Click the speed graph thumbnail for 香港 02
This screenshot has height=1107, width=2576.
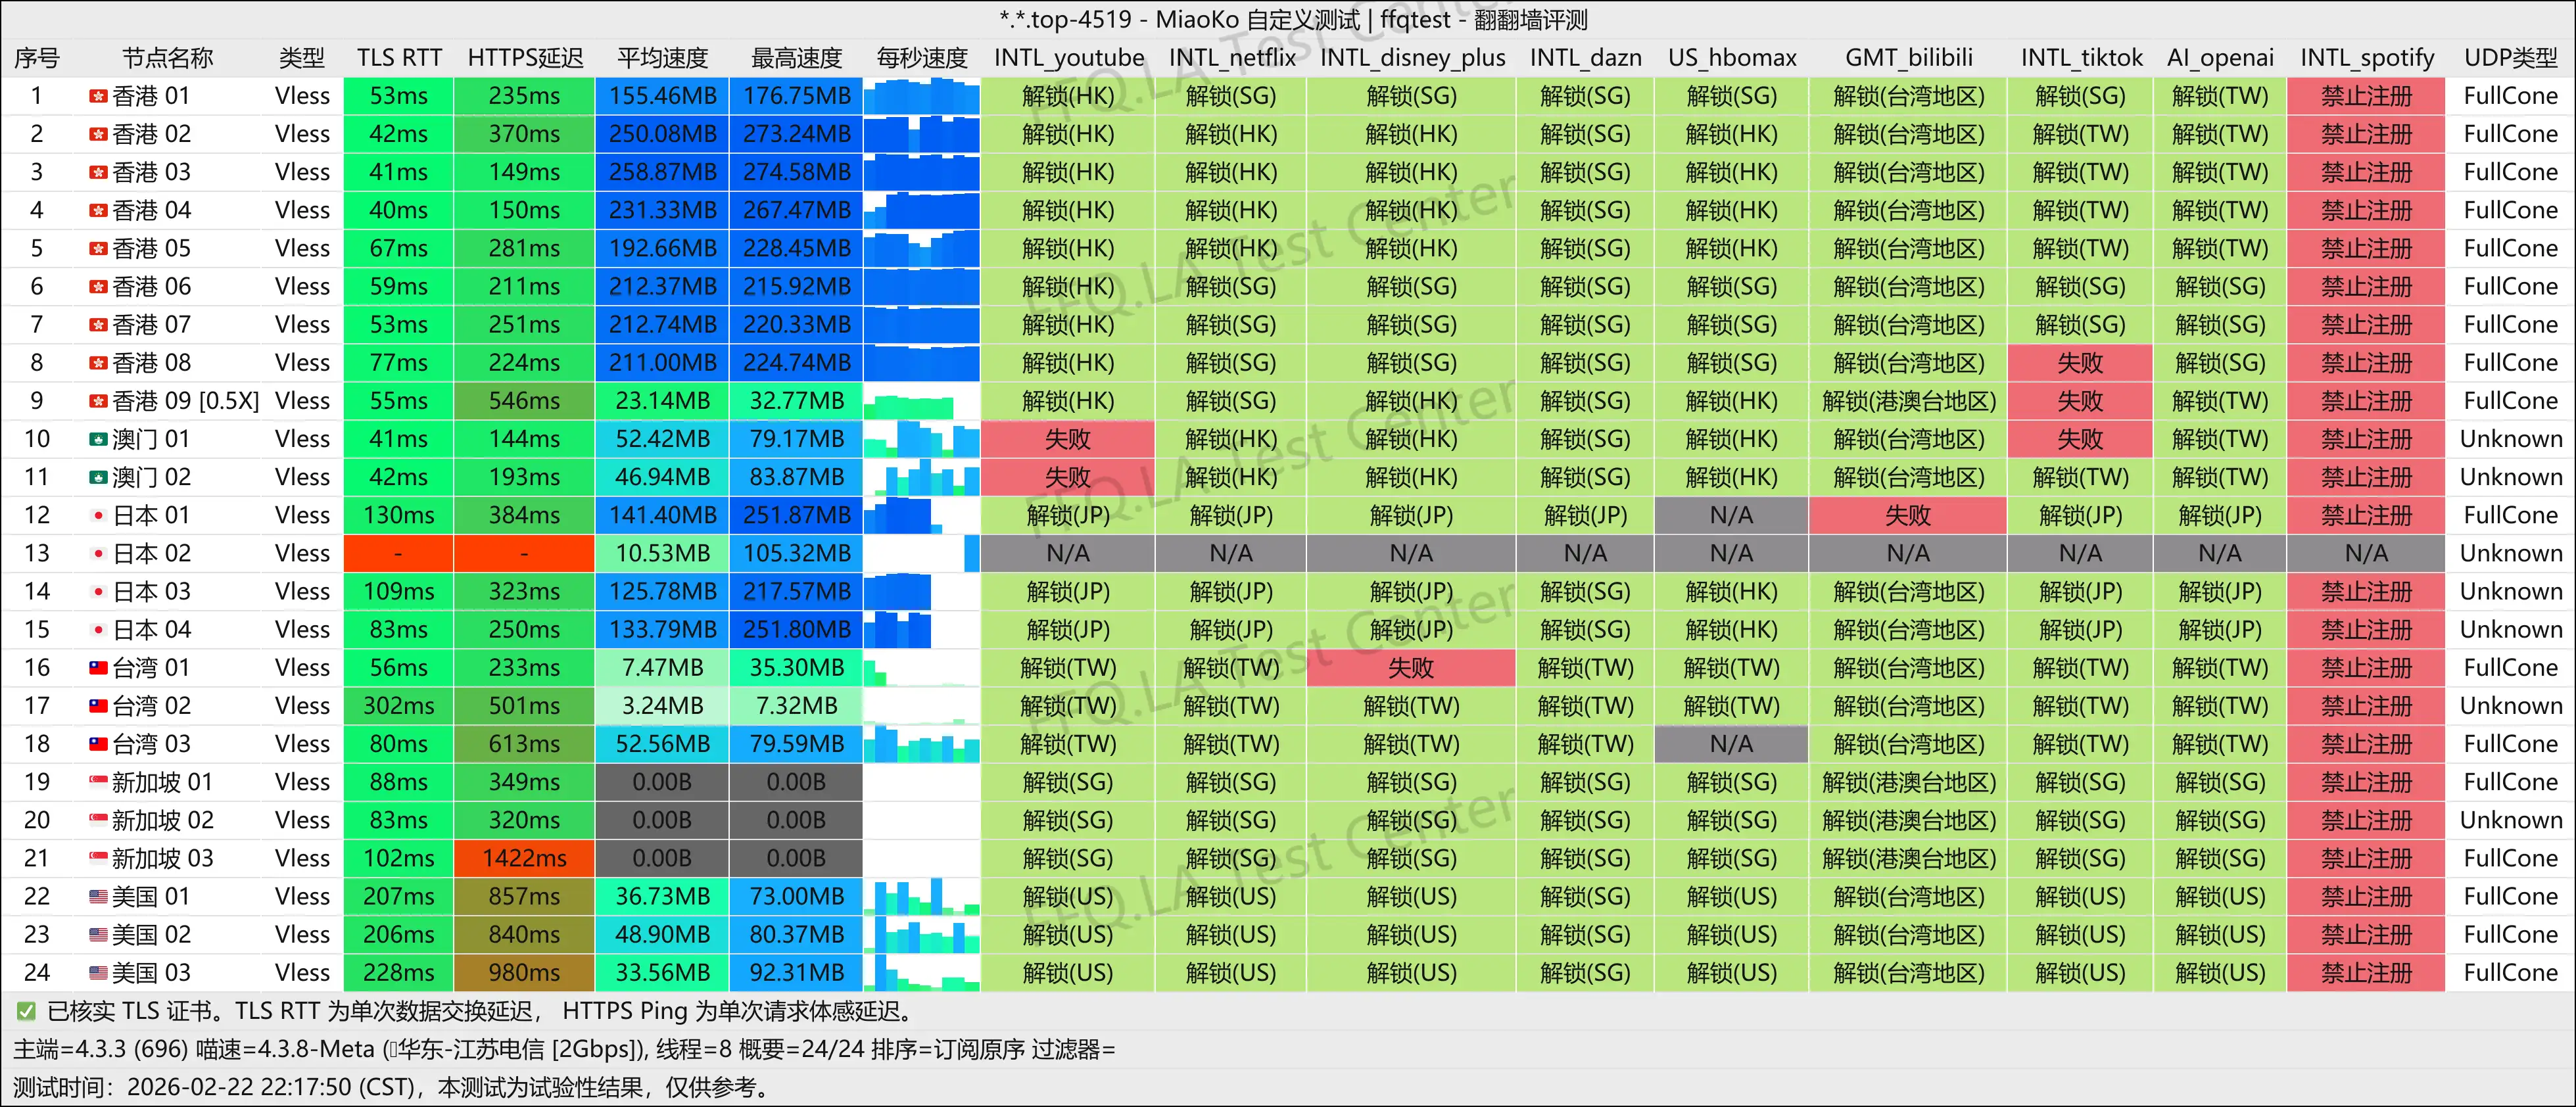[x=921, y=134]
